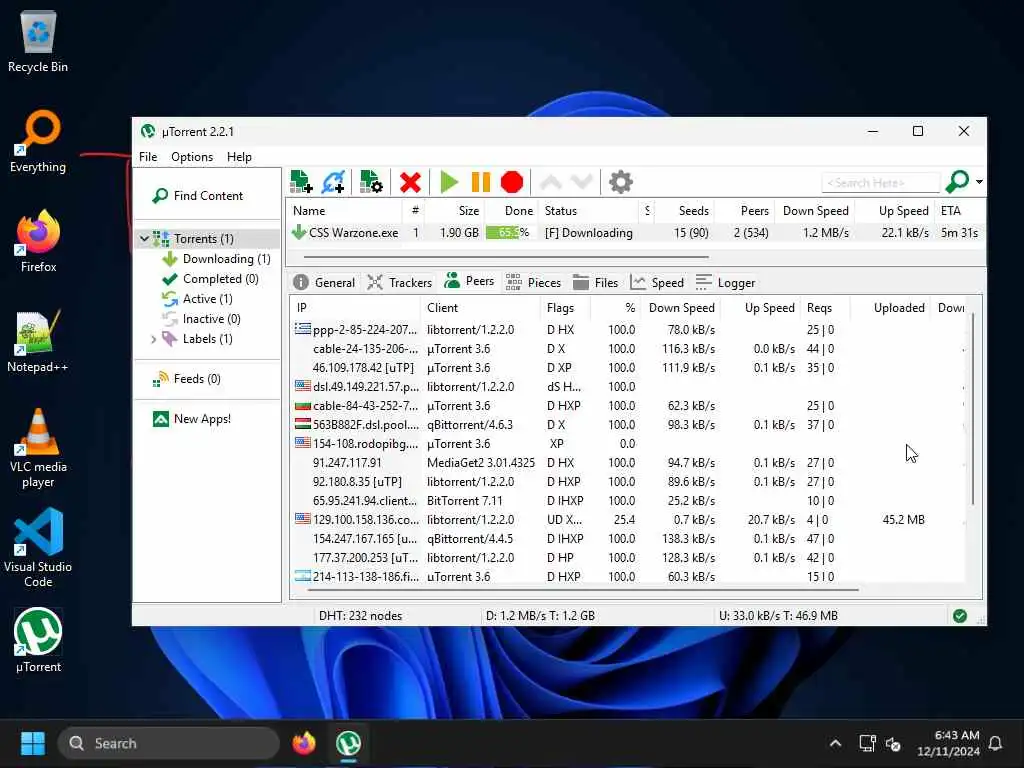Open Preferences gear icon
Screen dimensions: 1024x768
620,182
